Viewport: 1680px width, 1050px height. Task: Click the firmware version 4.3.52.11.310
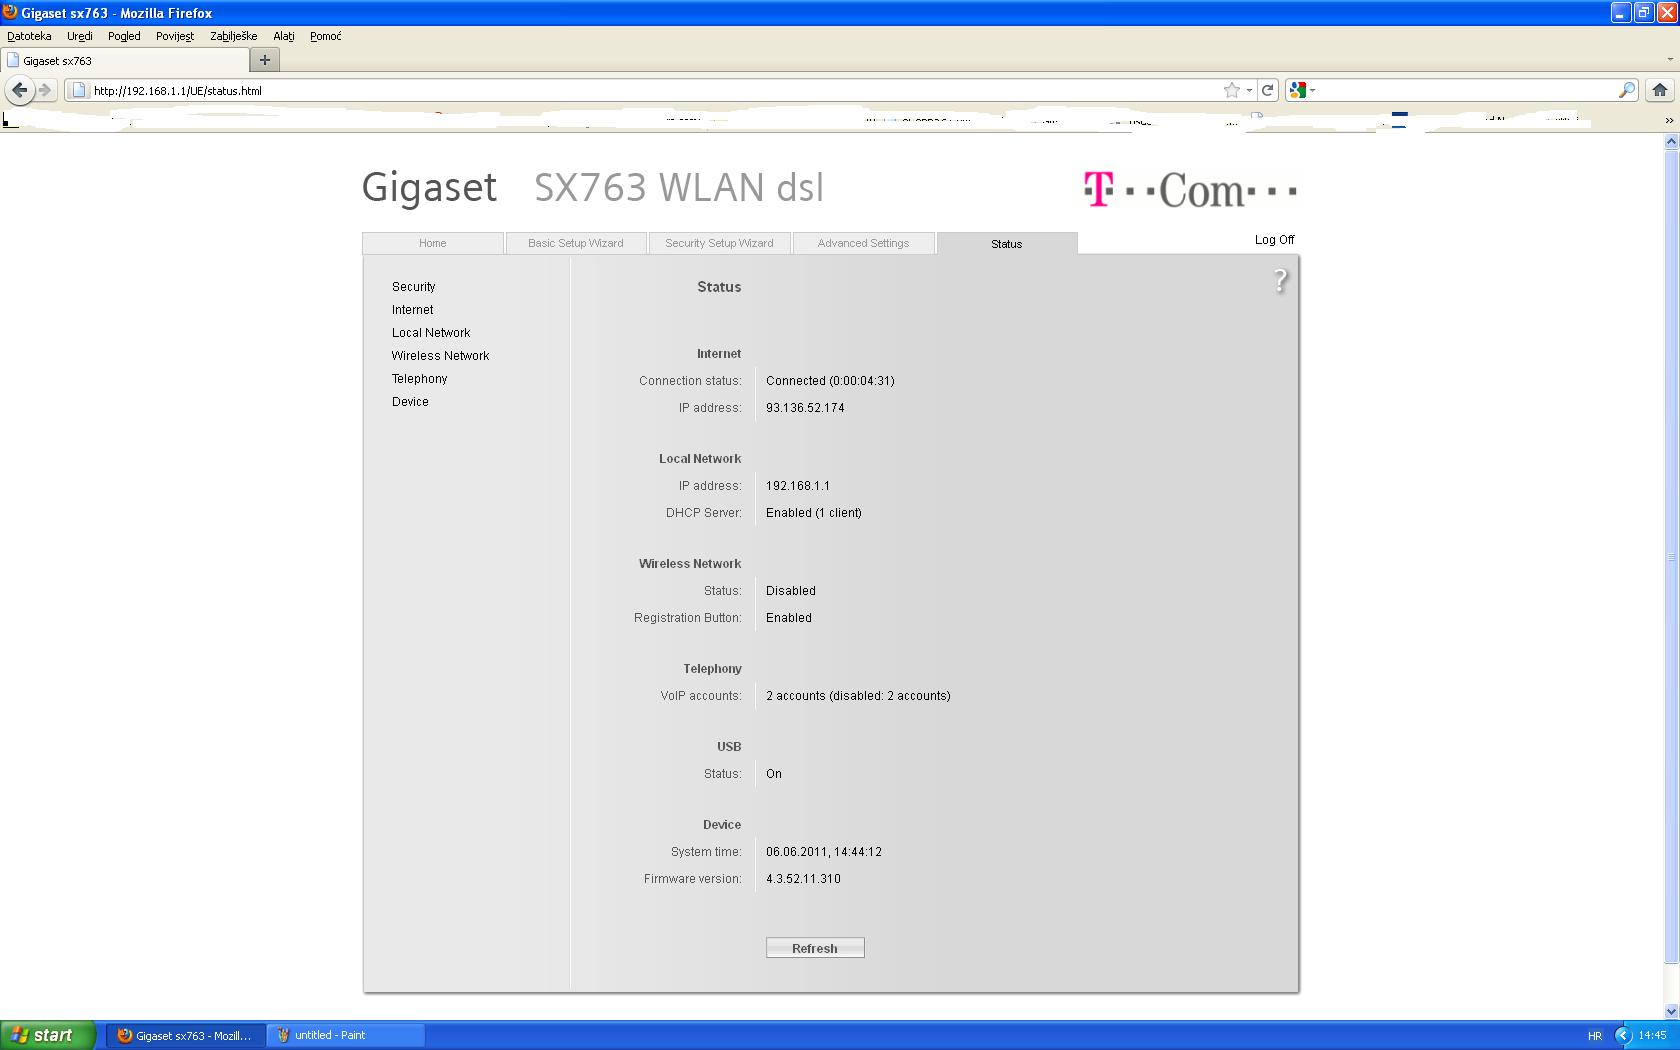[803, 879]
